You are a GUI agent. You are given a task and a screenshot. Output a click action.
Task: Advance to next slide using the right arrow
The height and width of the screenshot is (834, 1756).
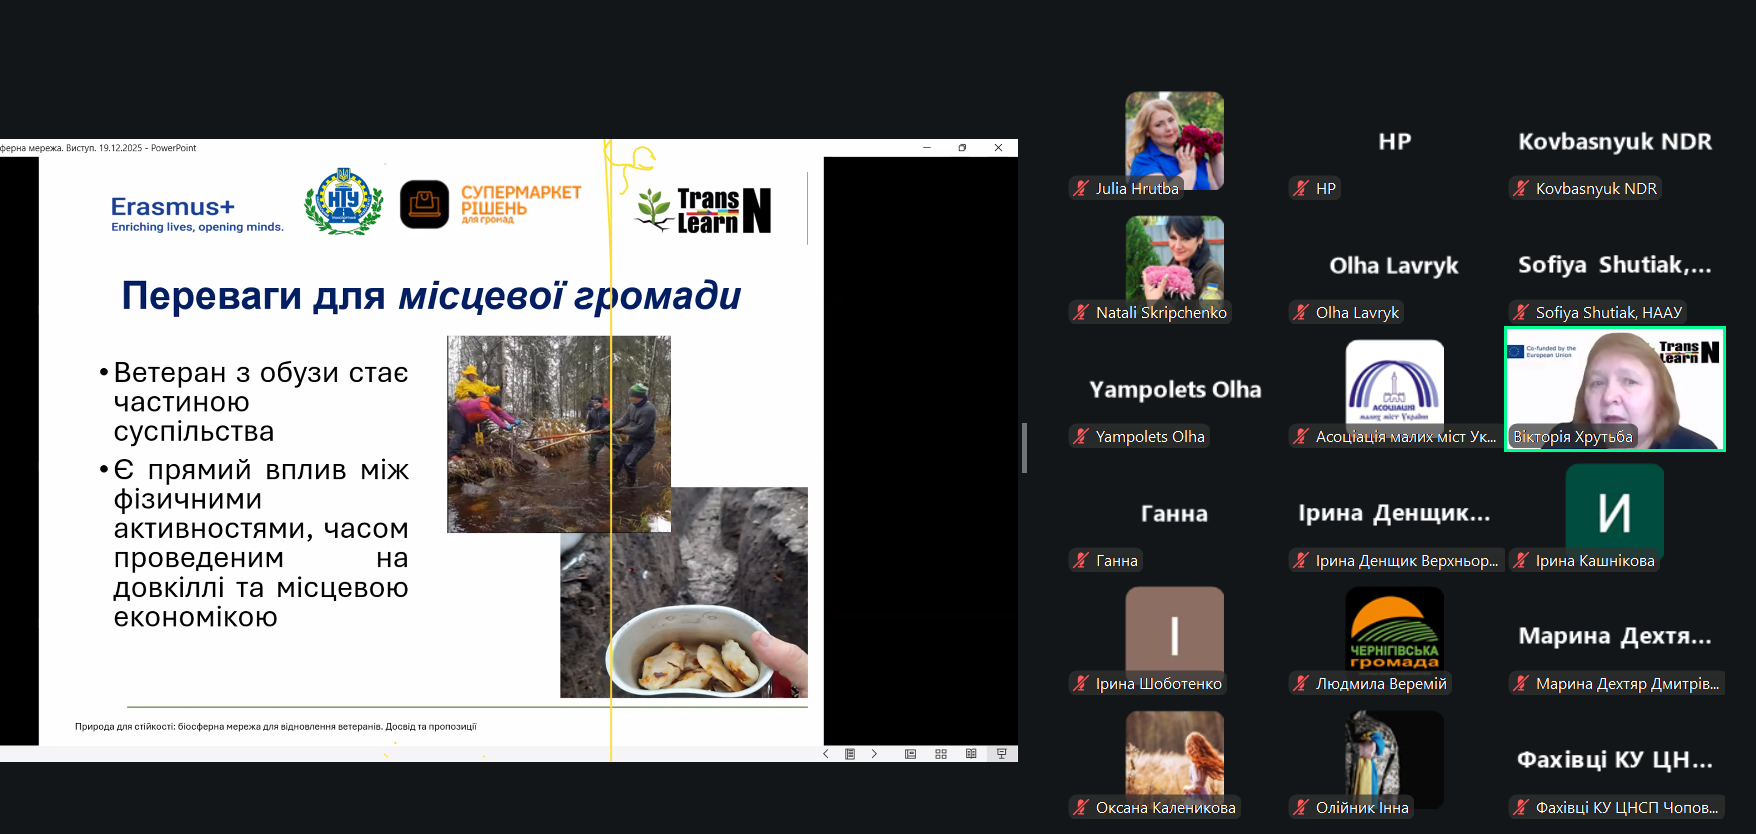(x=874, y=754)
